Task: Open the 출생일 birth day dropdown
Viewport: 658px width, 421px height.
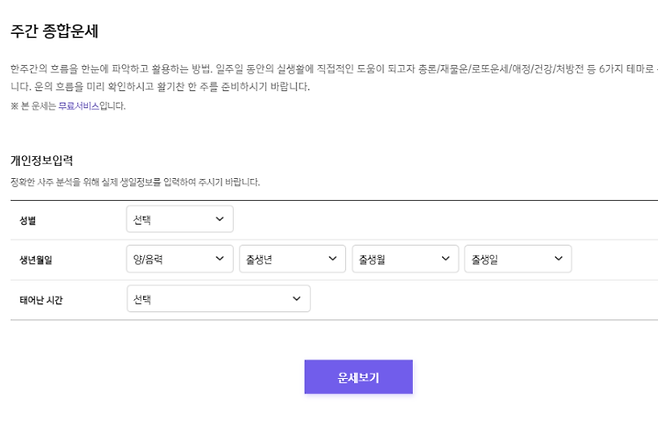Action: [x=518, y=259]
